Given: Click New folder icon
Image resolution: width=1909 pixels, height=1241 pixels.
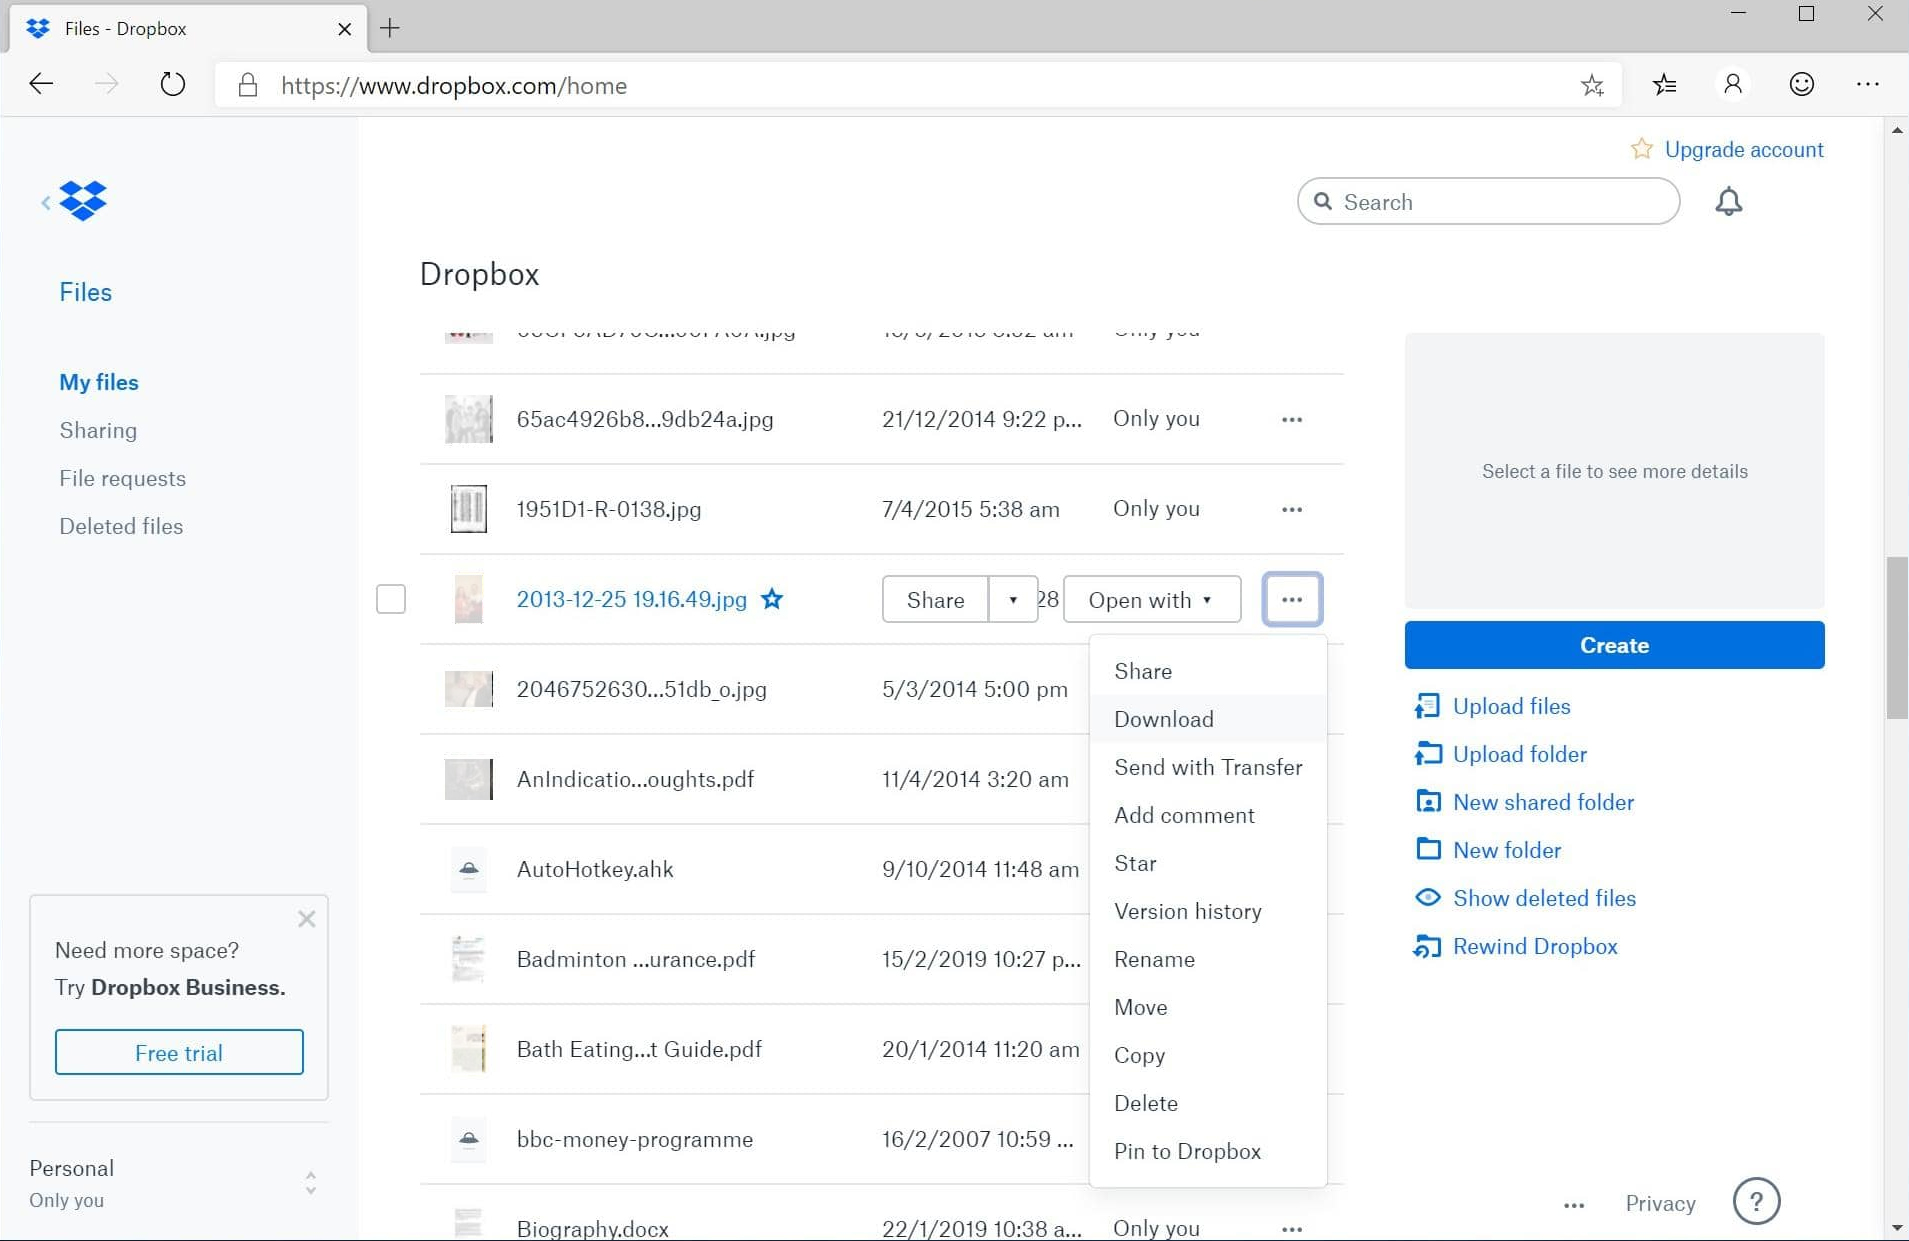Looking at the screenshot, I should pos(1427,850).
